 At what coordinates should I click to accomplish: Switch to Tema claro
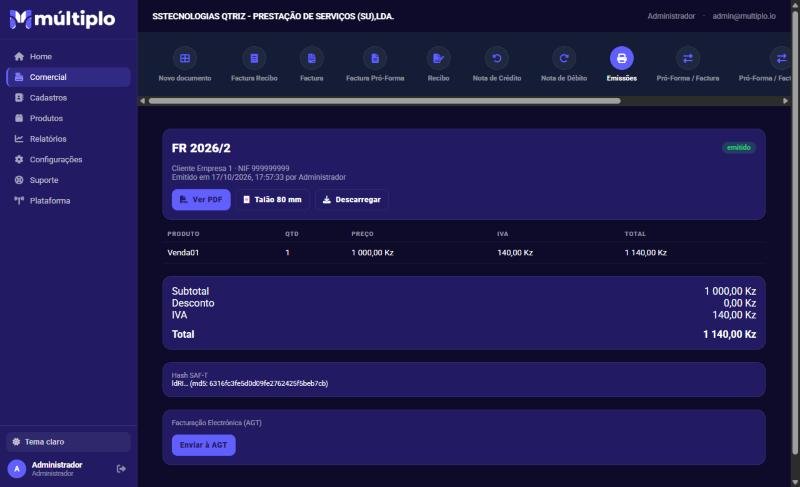point(68,442)
